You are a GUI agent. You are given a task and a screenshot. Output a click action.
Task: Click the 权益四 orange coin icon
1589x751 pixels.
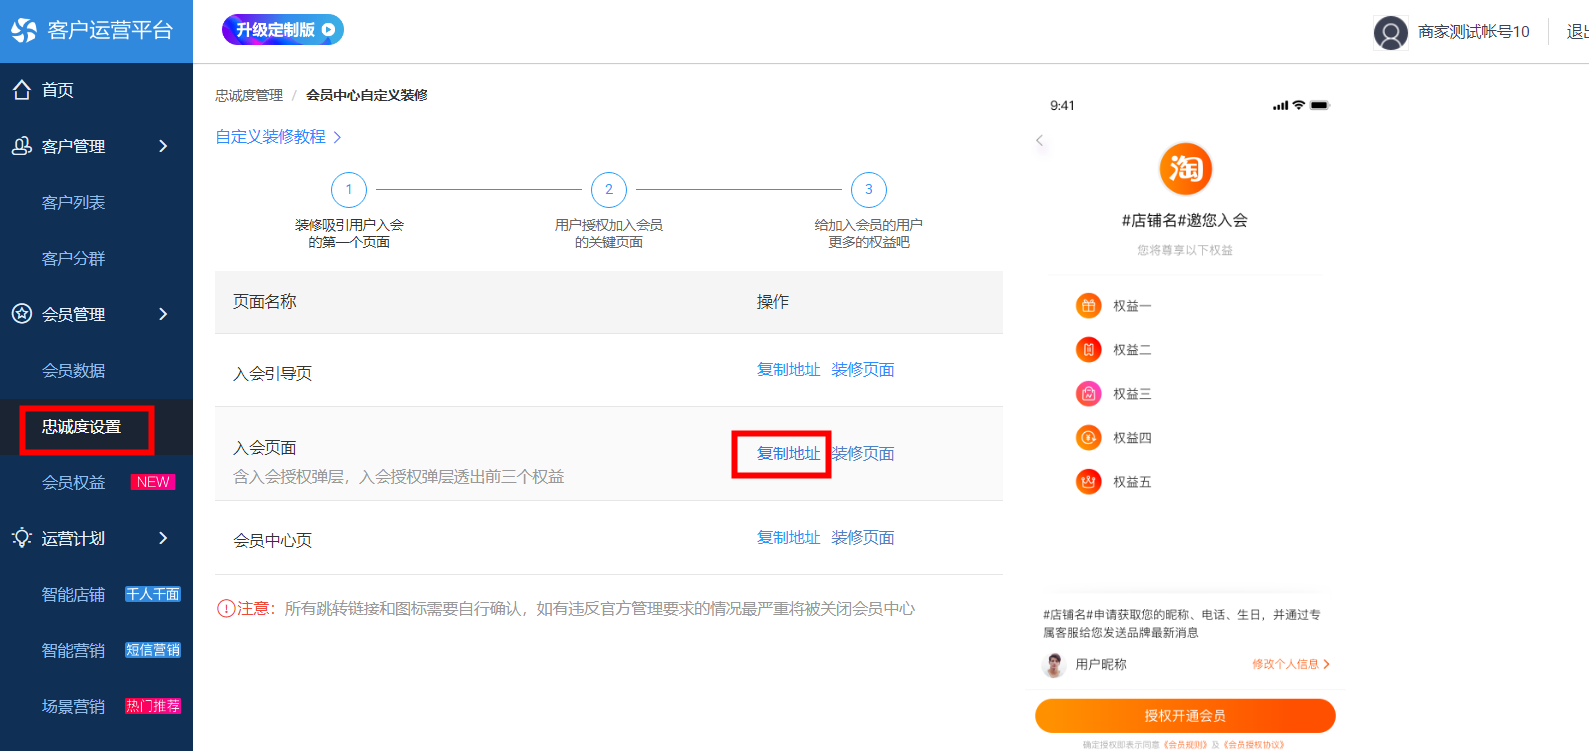1088,438
